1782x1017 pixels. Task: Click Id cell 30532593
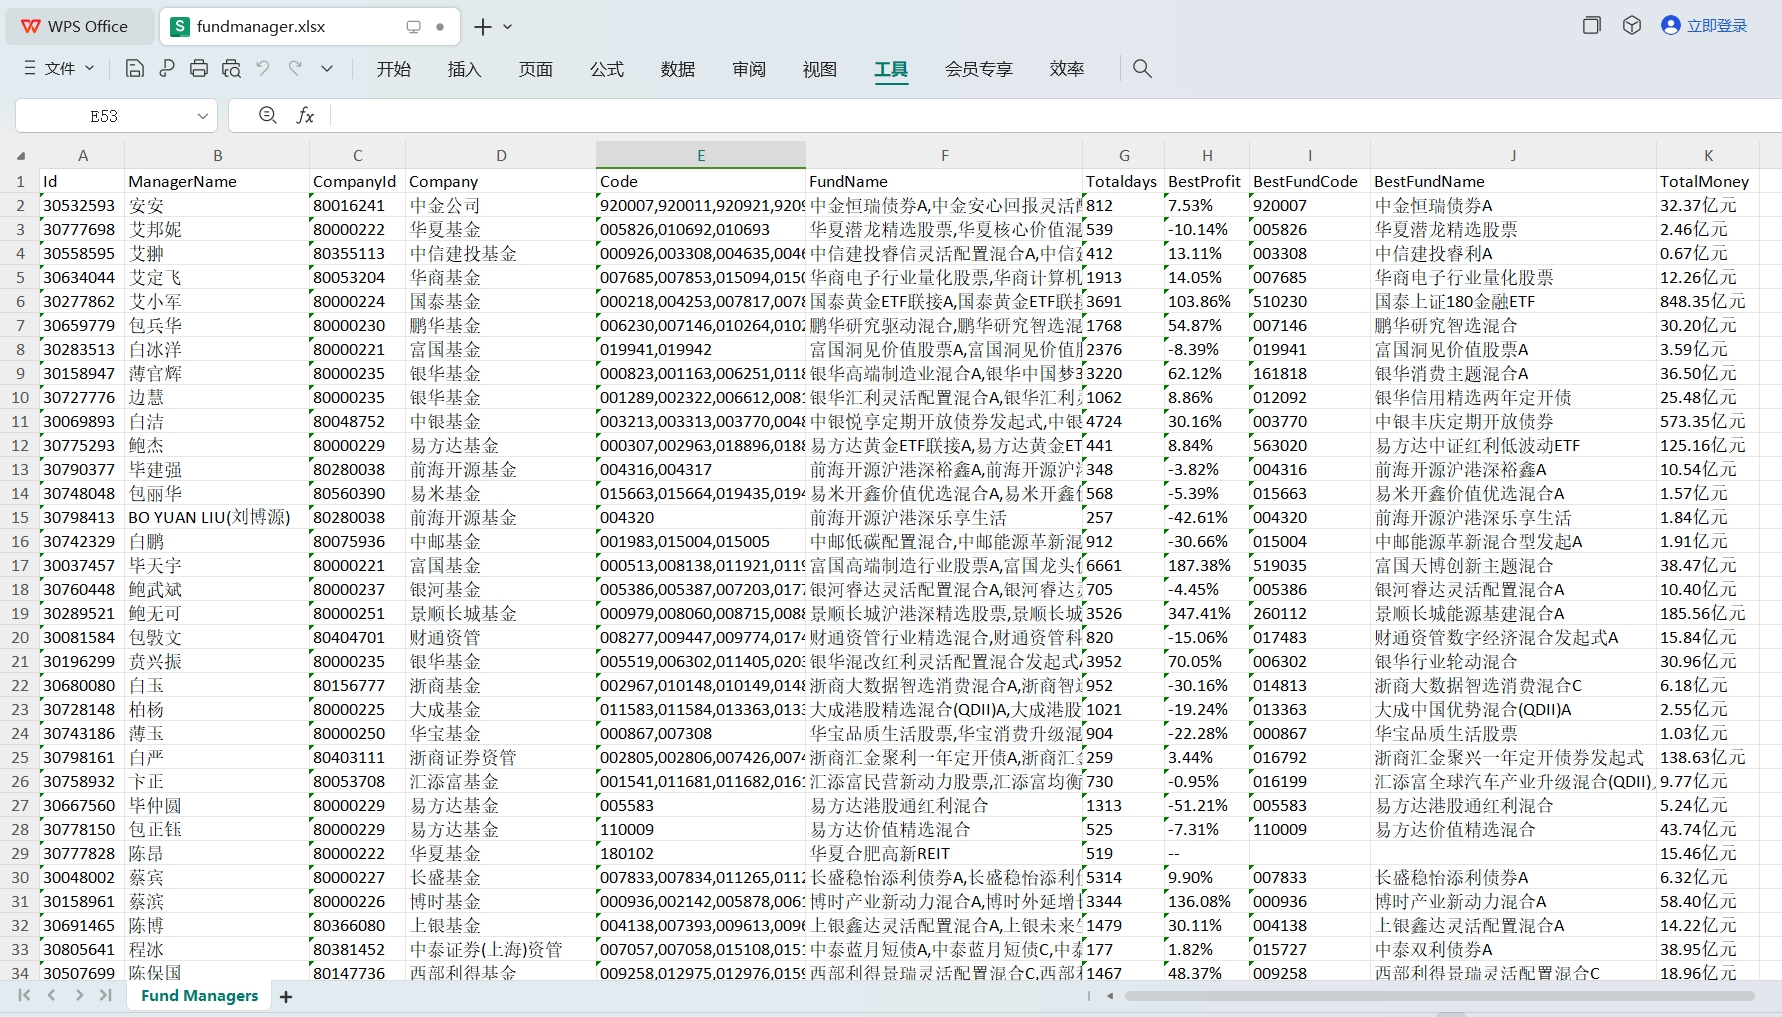pos(82,205)
